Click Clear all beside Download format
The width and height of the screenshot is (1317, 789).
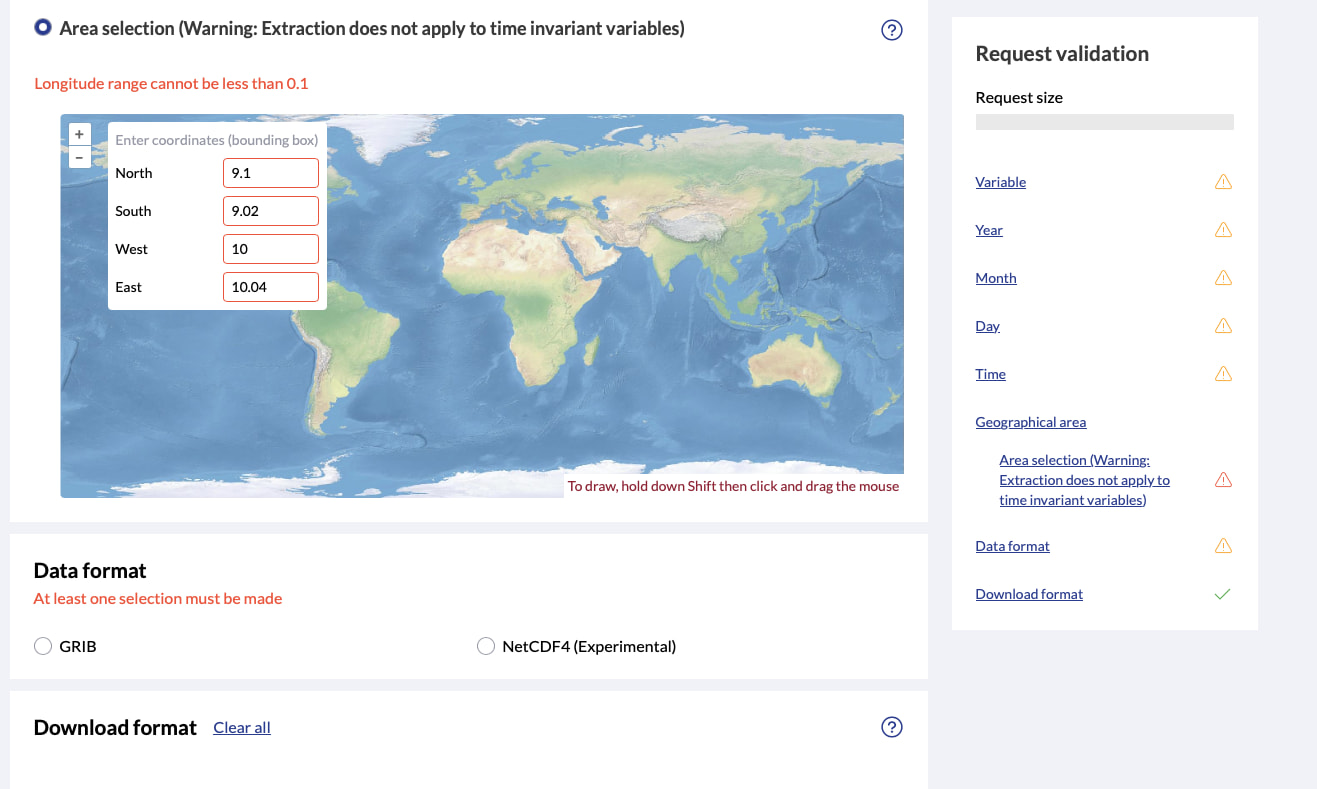(242, 728)
